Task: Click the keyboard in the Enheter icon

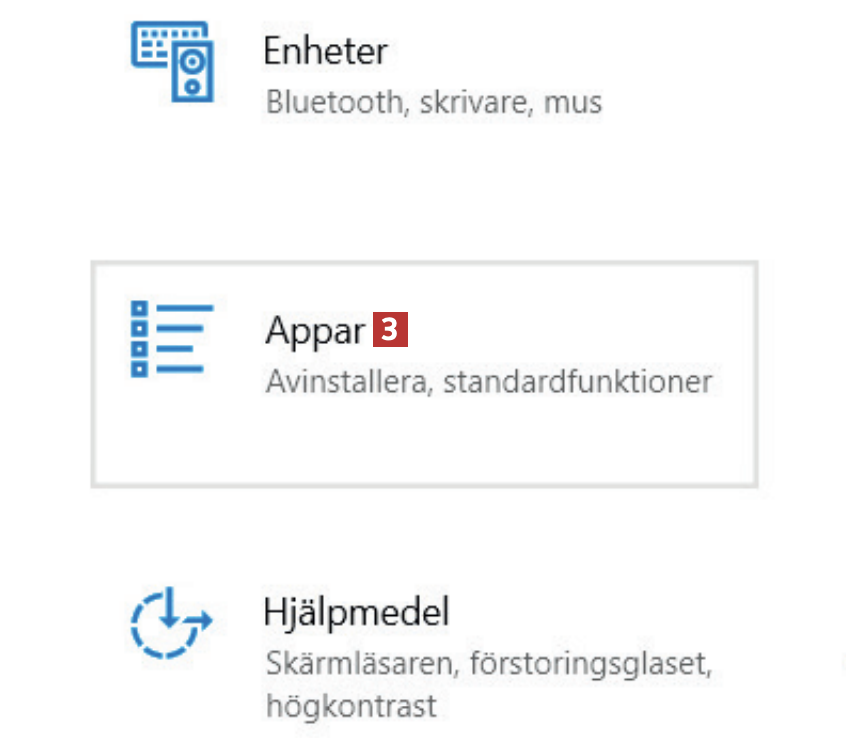Action: (x=157, y=45)
